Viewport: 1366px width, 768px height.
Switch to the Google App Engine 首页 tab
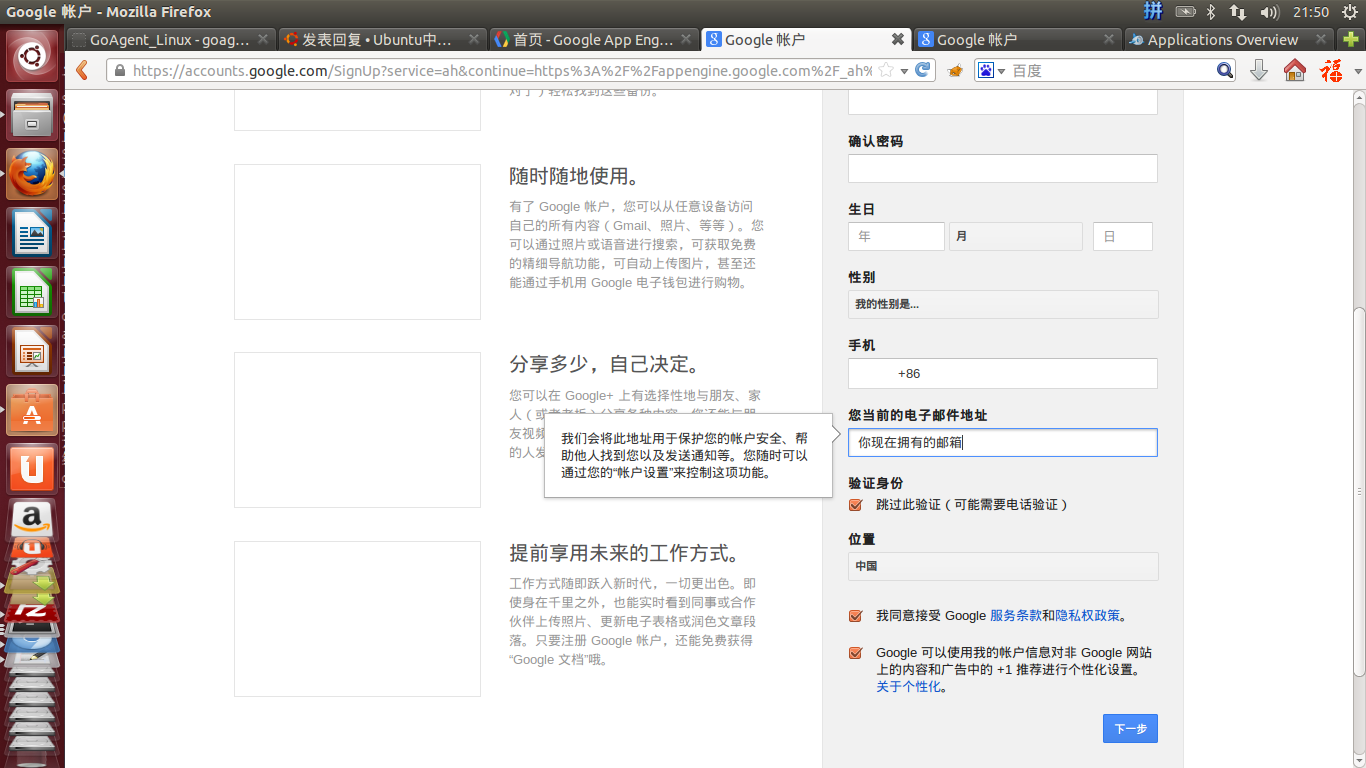coord(592,40)
